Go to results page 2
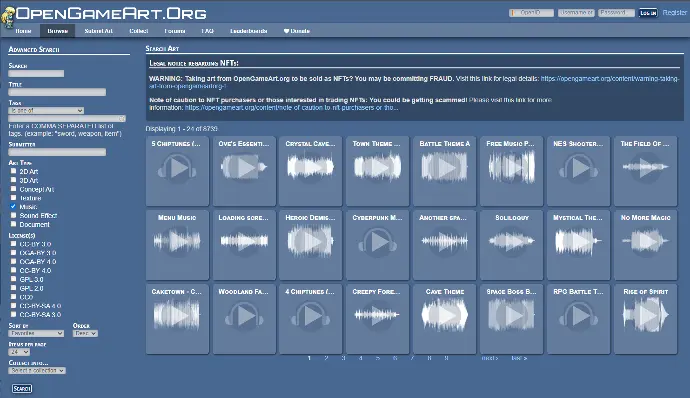The image size is (690, 398). [x=326, y=358]
